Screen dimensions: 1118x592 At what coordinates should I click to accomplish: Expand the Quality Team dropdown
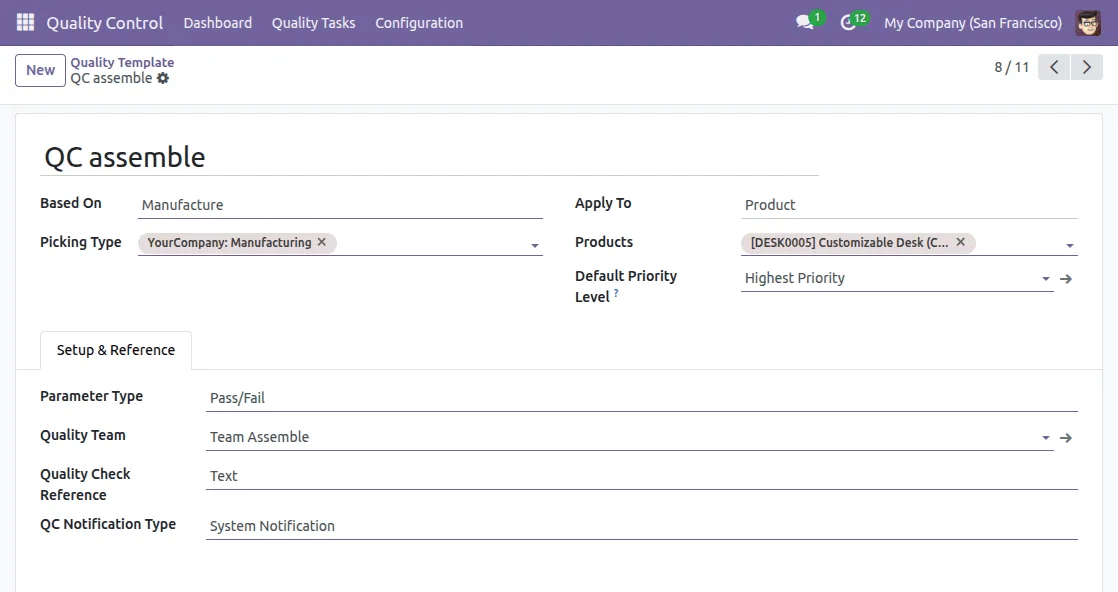click(1045, 437)
